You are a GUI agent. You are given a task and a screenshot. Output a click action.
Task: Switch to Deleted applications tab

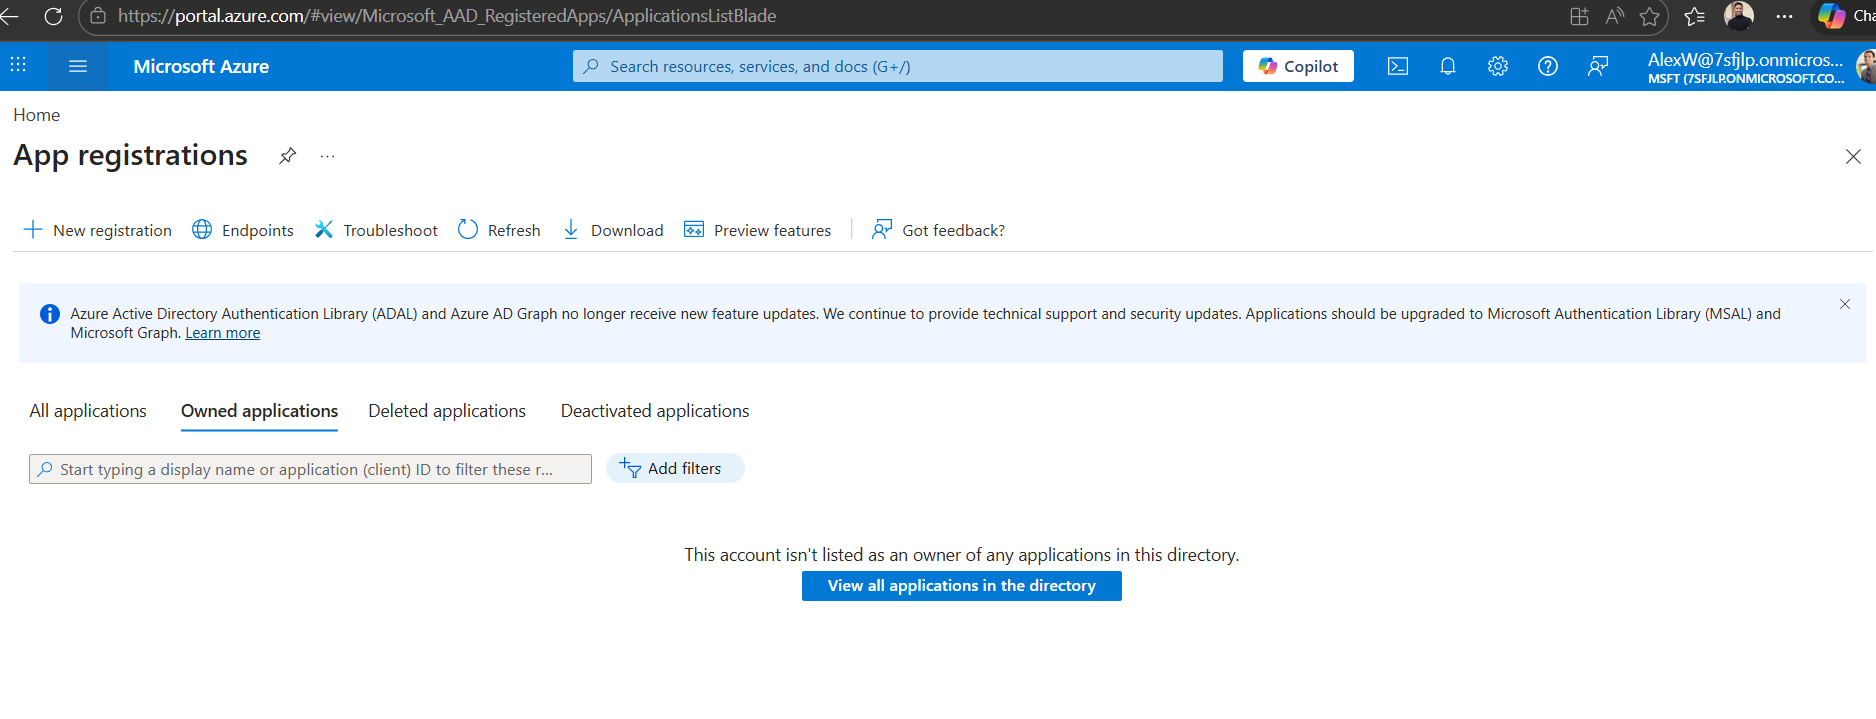point(447,411)
